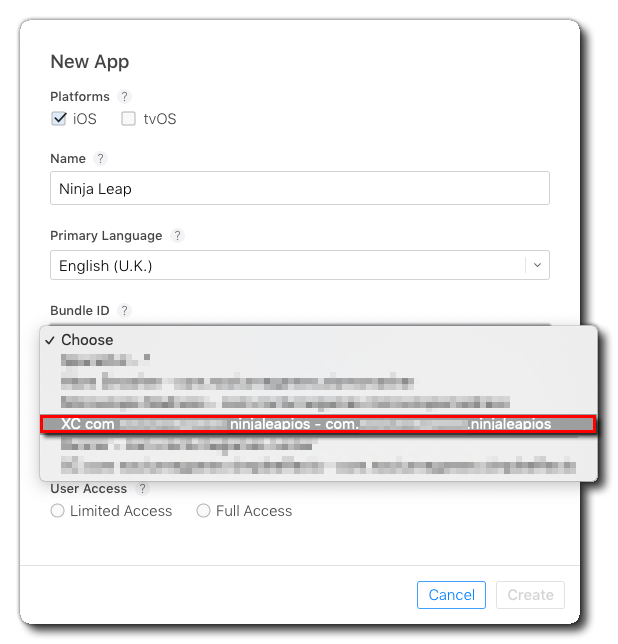Open the Bundle ID help question mark
Screen dimensions: 618x644
coord(124,310)
